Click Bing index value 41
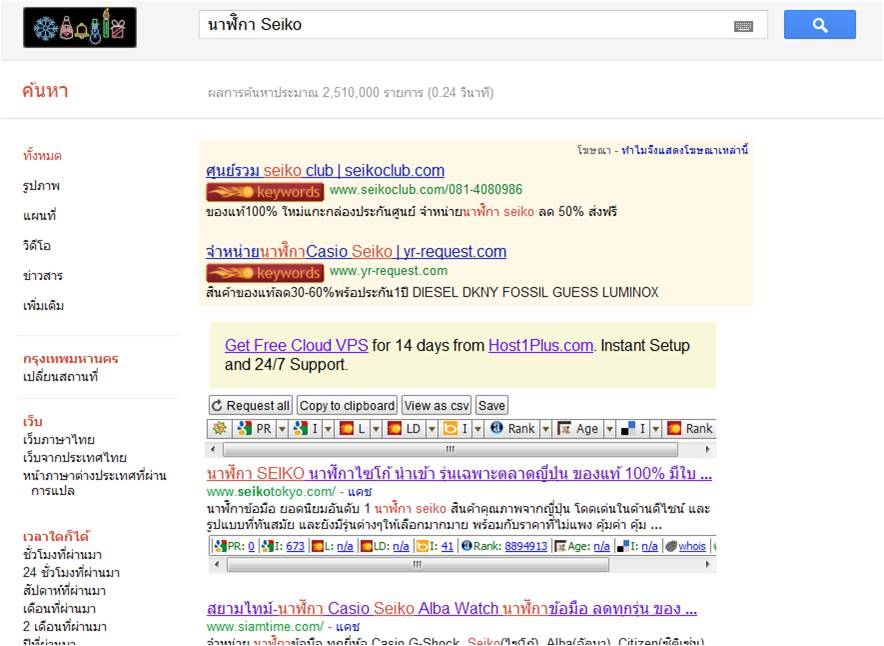Screen dimensions: 884x646 [x=447, y=546]
